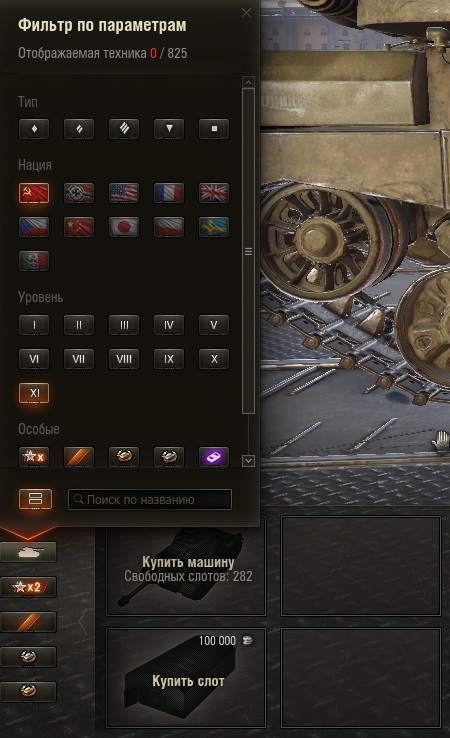Filter by the Italy flag icon
Viewport: 450px width, 738px height.
click(34, 261)
